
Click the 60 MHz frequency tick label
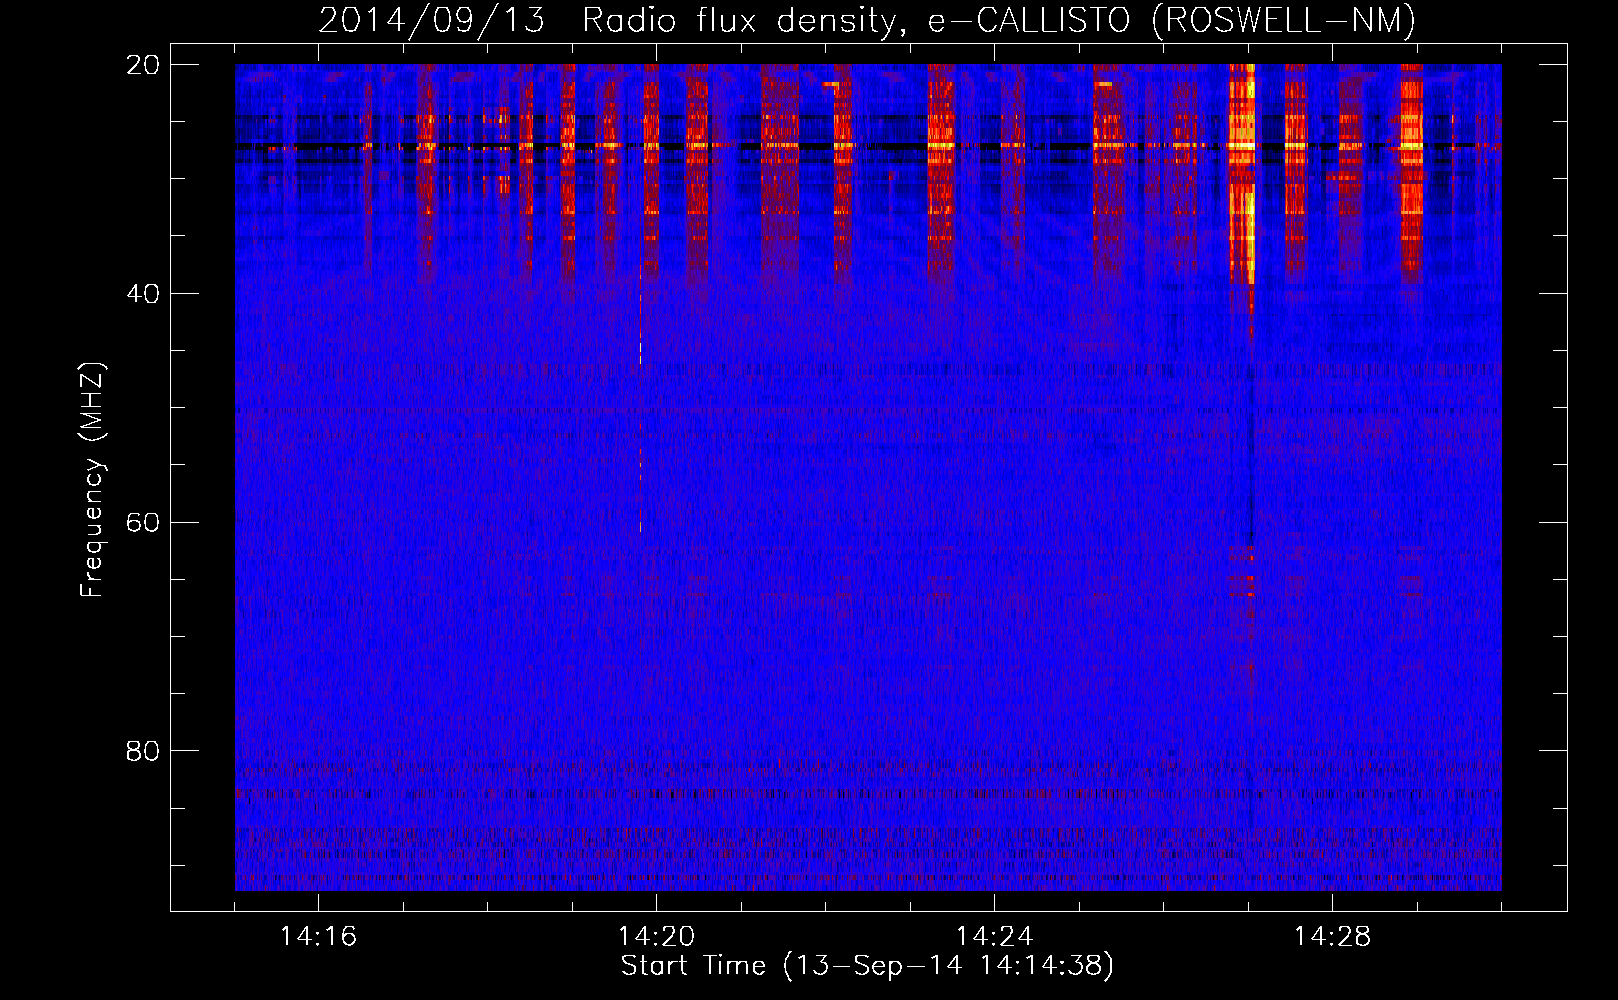pyautogui.click(x=143, y=522)
